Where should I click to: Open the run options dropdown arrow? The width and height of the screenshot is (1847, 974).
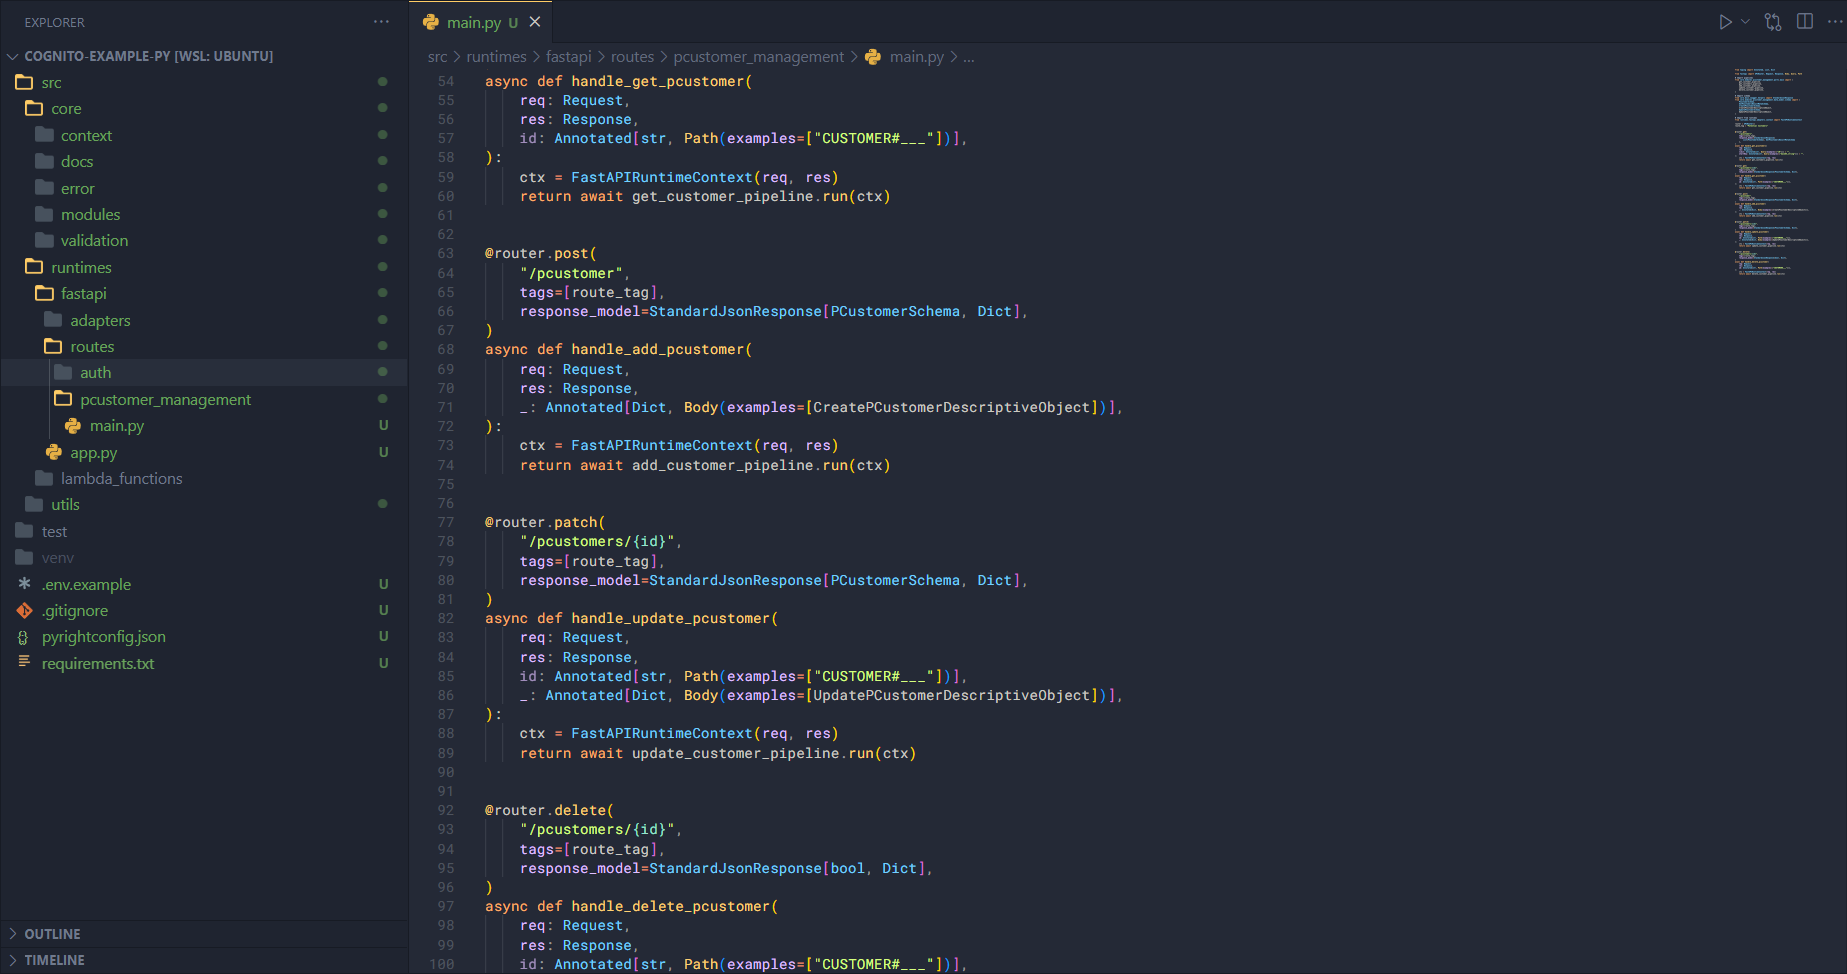(1746, 22)
